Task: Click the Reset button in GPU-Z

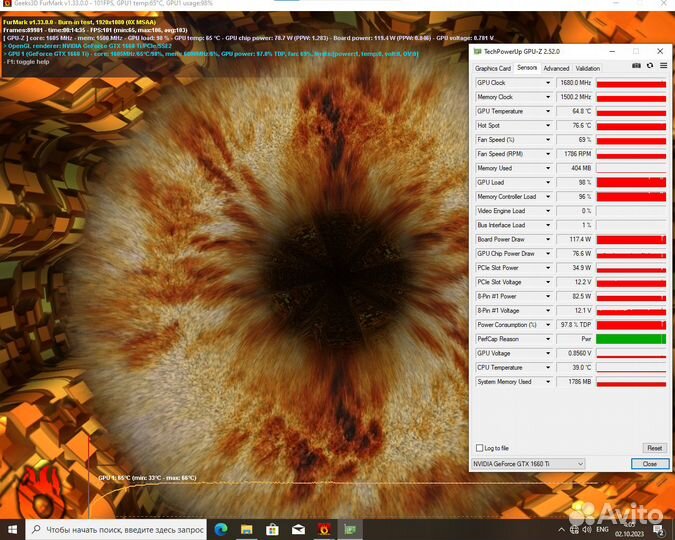Action: pyautogui.click(x=654, y=448)
